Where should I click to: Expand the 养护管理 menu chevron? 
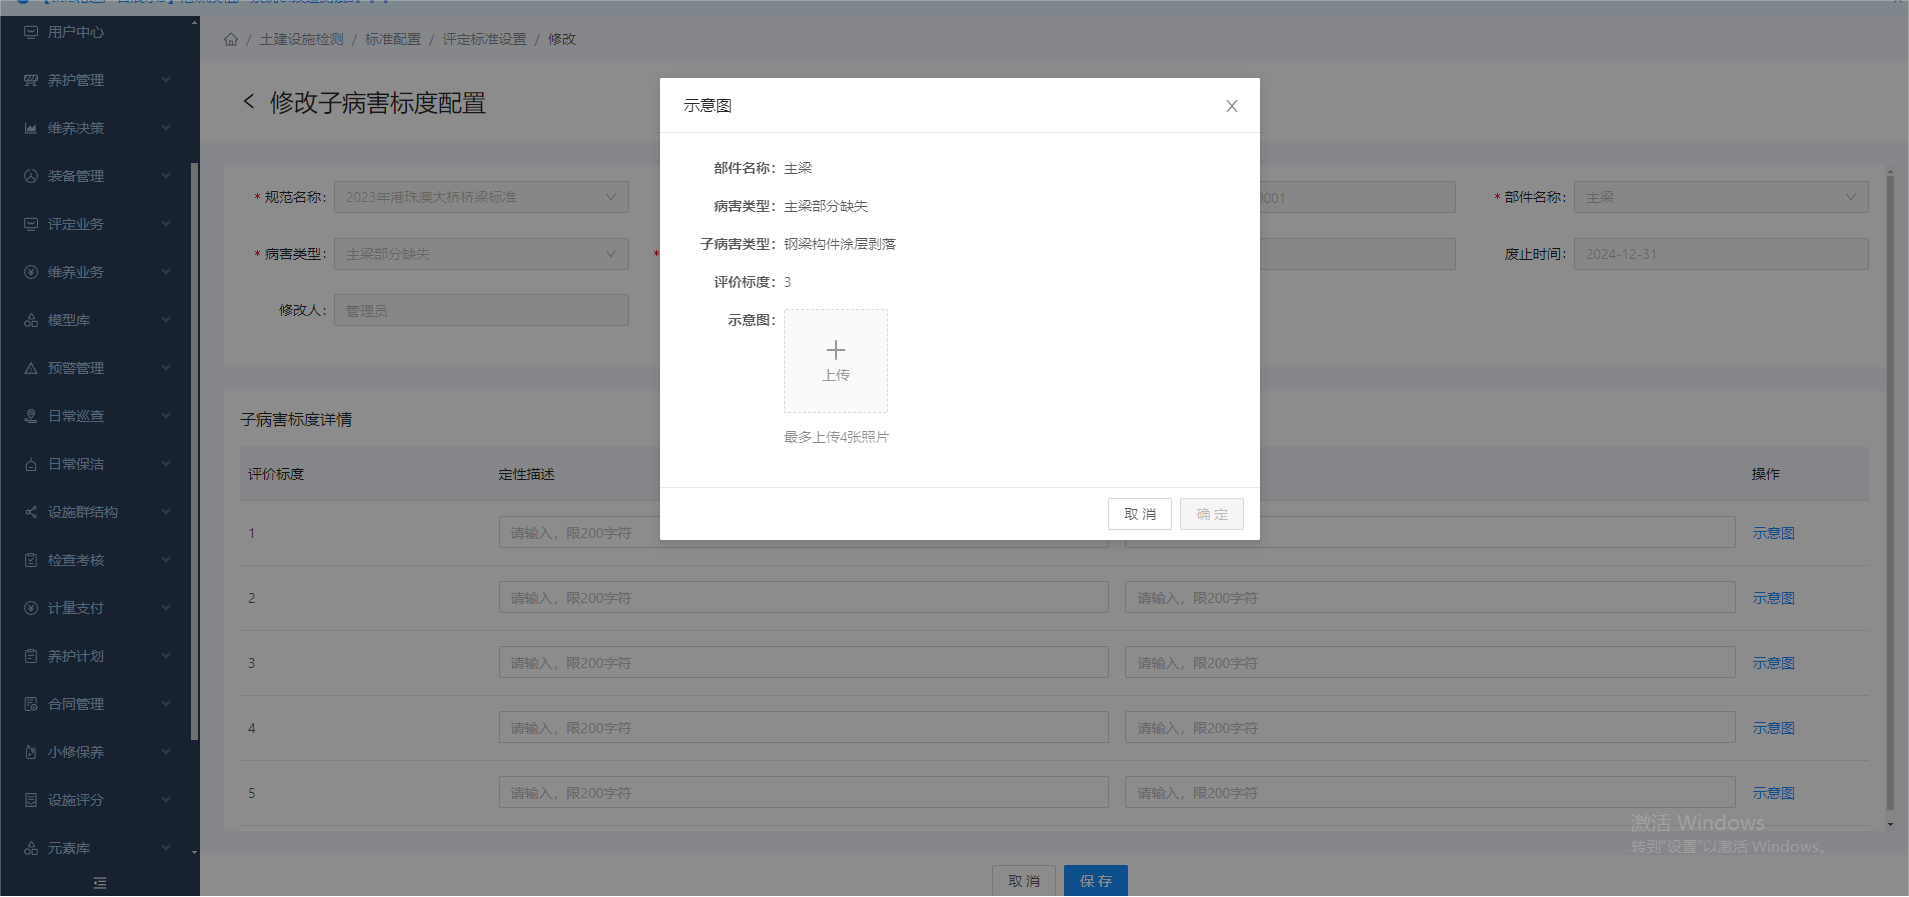coord(166,80)
